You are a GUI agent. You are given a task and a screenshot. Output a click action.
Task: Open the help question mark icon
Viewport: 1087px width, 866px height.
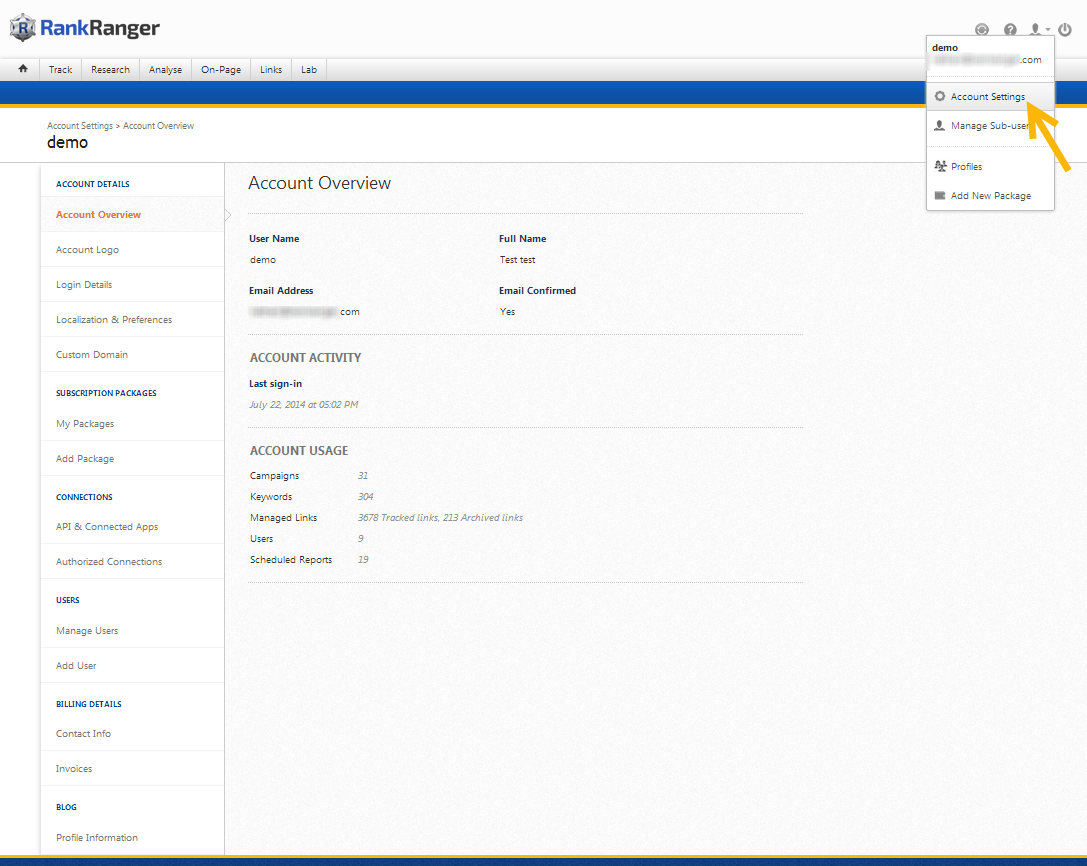pyautogui.click(x=1010, y=30)
